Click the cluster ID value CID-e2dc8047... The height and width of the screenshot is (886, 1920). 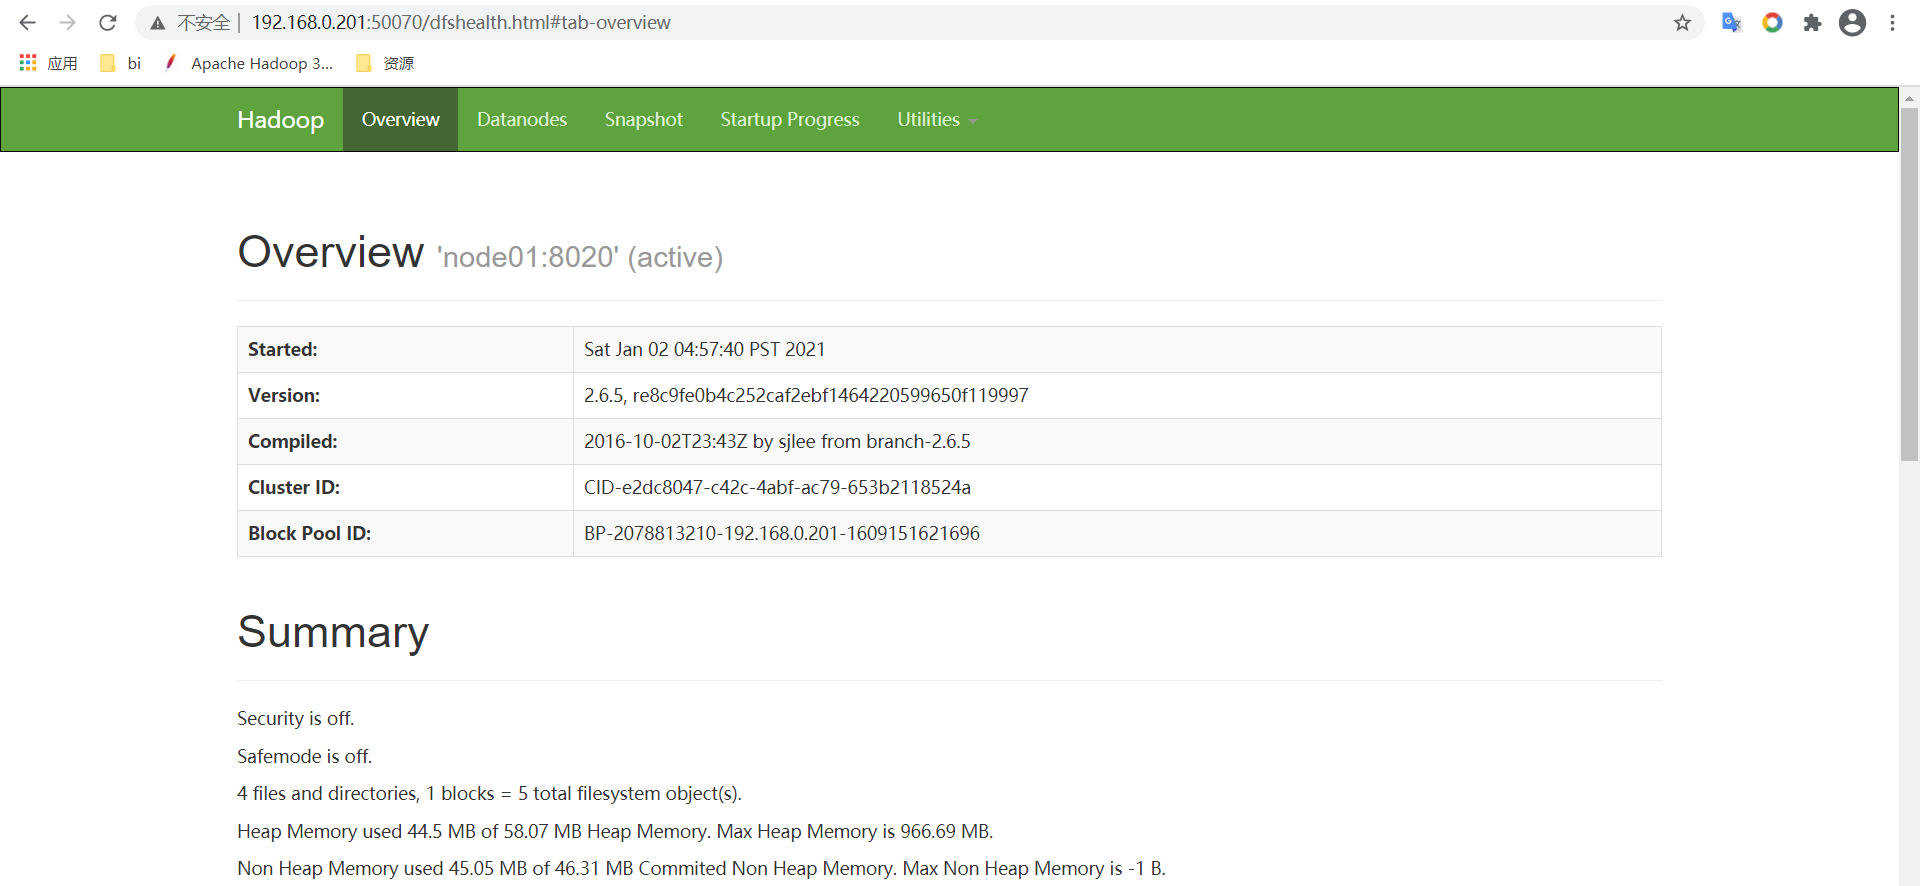pos(777,487)
